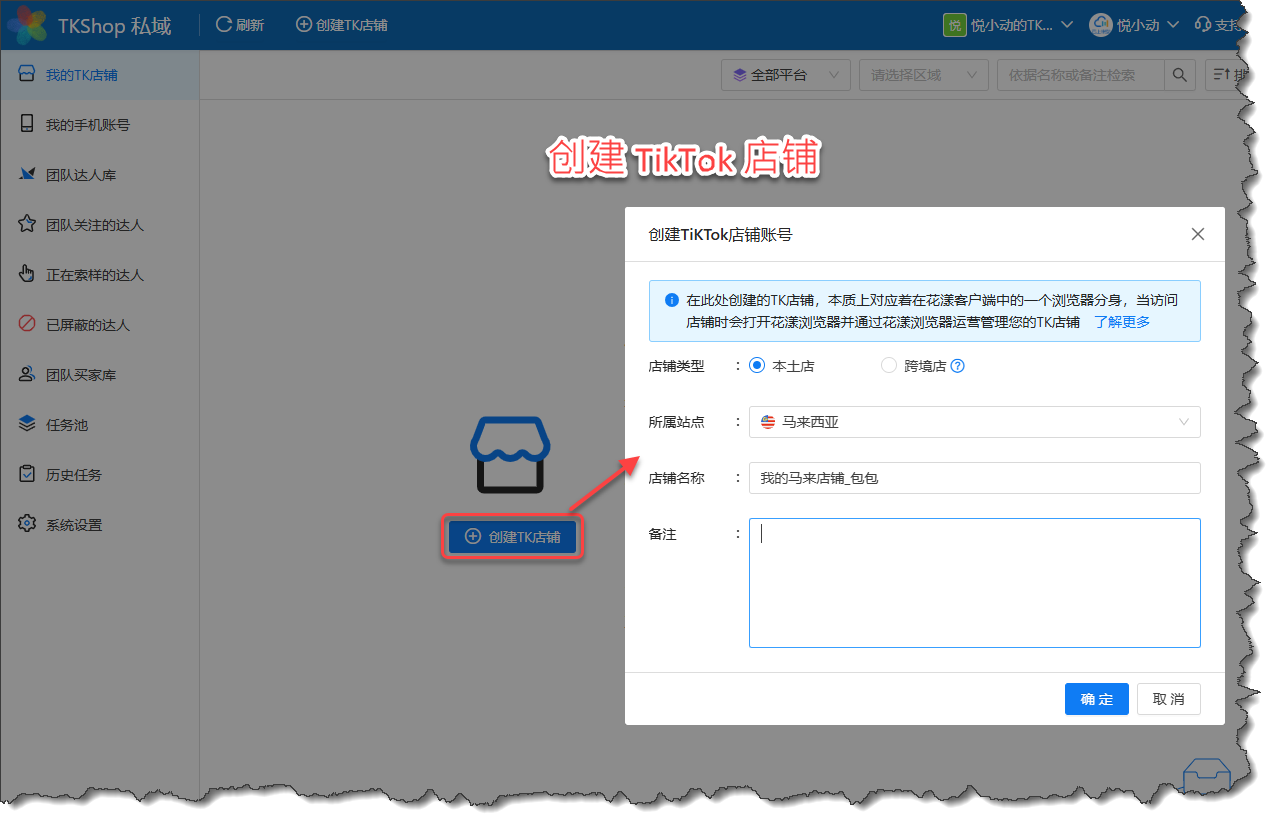
Task: Open 团队关注的达人 in the sidebar
Action: tap(100, 225)
